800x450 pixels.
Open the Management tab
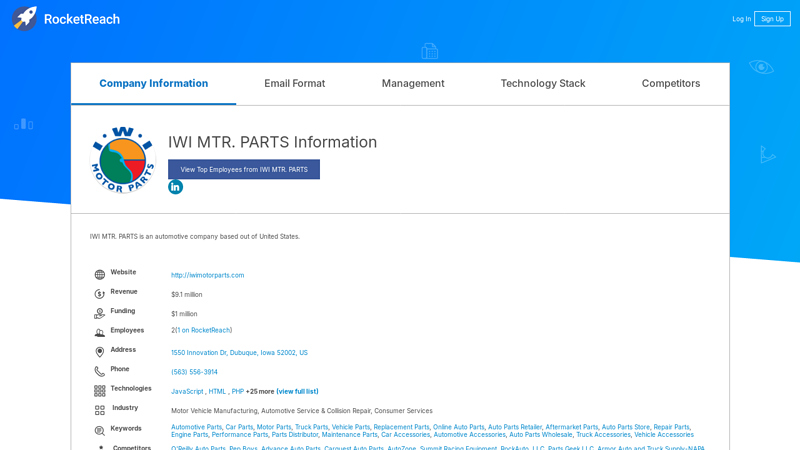point(413,83)
